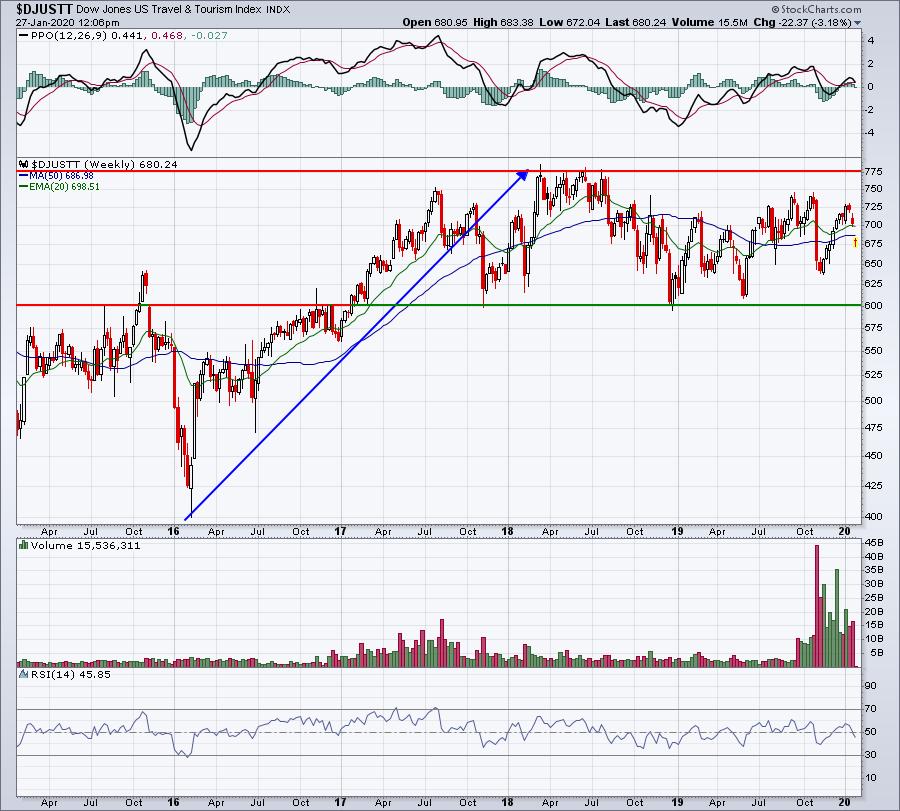The width and height of the screenshot is (900, 811).
Task: Click the RSI(14) 45.85 indicator label
Action: 71,674
